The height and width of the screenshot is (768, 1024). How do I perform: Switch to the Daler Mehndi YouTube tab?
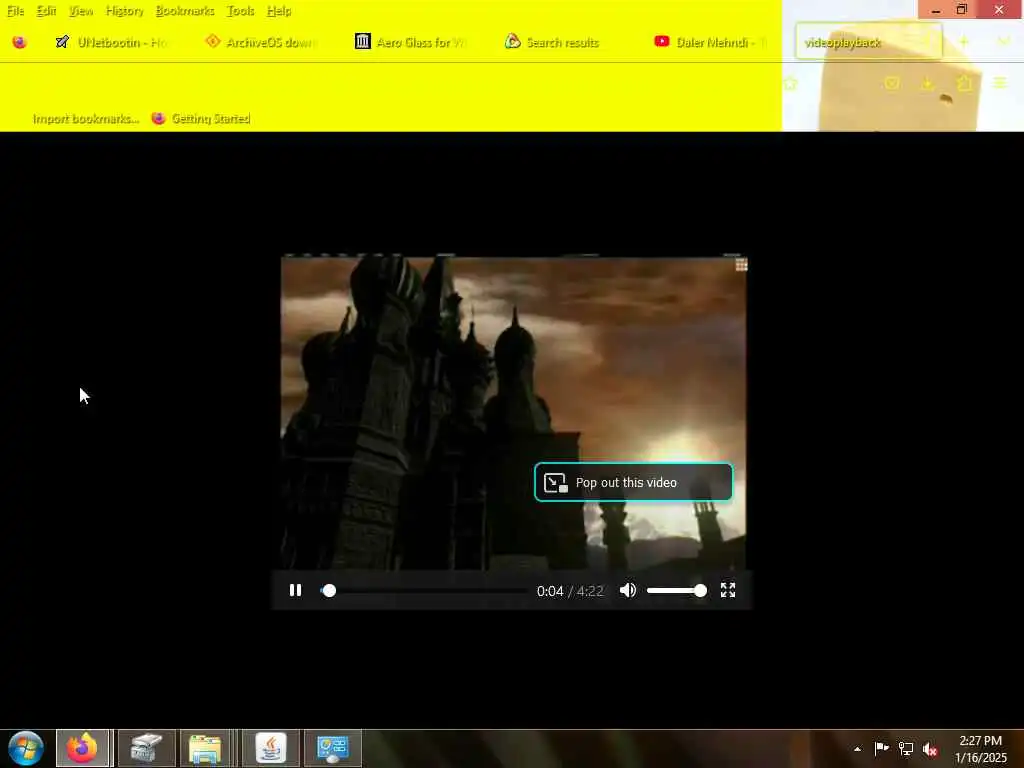(x=711, y=42)
